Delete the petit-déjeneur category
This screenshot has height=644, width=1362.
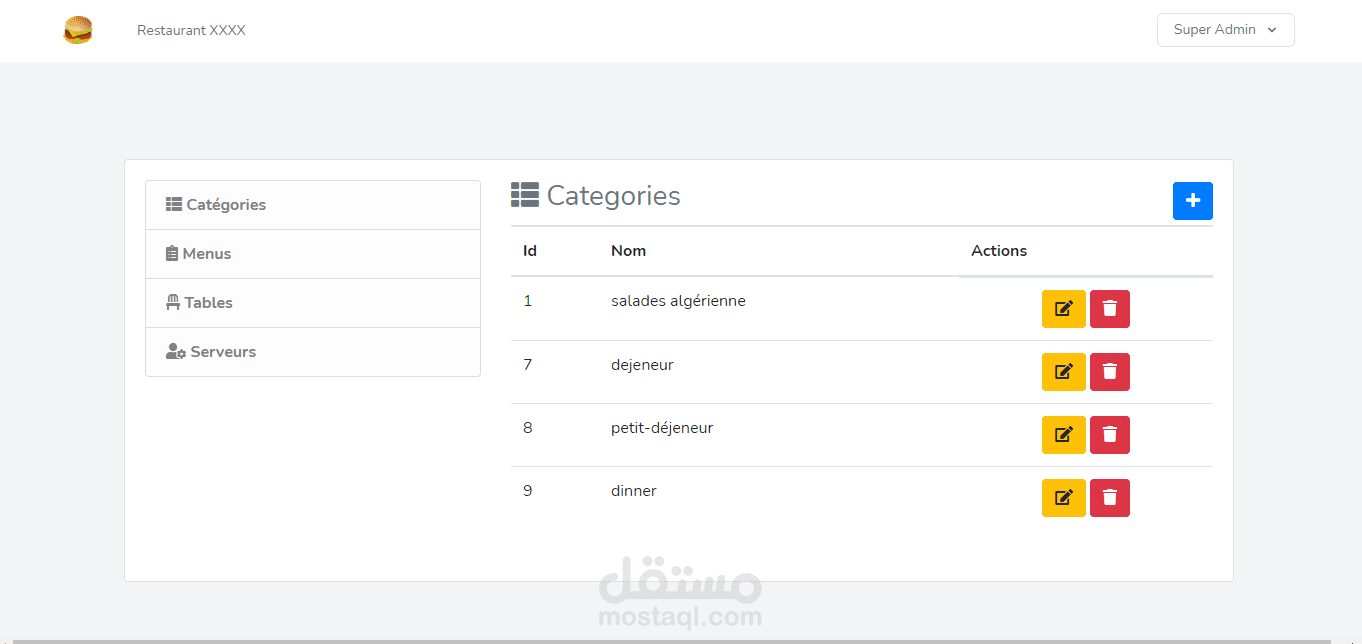pos(1110,435)
